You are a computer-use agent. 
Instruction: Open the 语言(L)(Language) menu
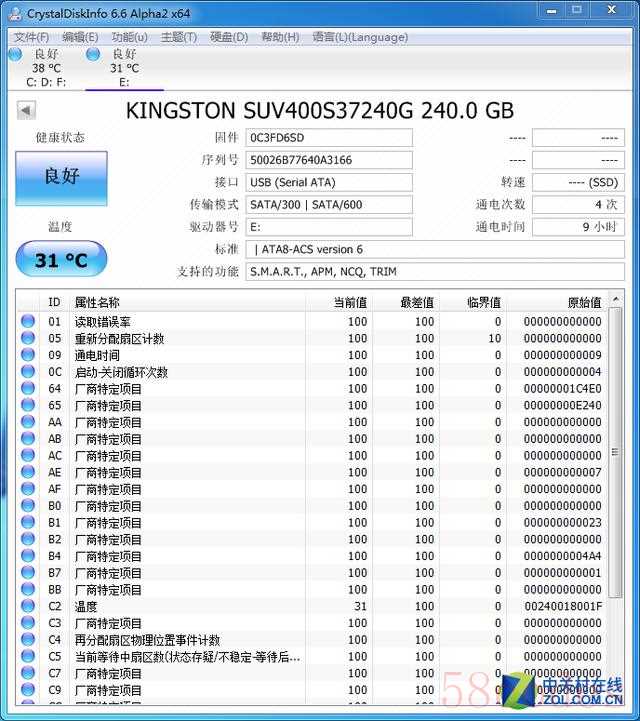pyautogui.click(x=360, y=37)
